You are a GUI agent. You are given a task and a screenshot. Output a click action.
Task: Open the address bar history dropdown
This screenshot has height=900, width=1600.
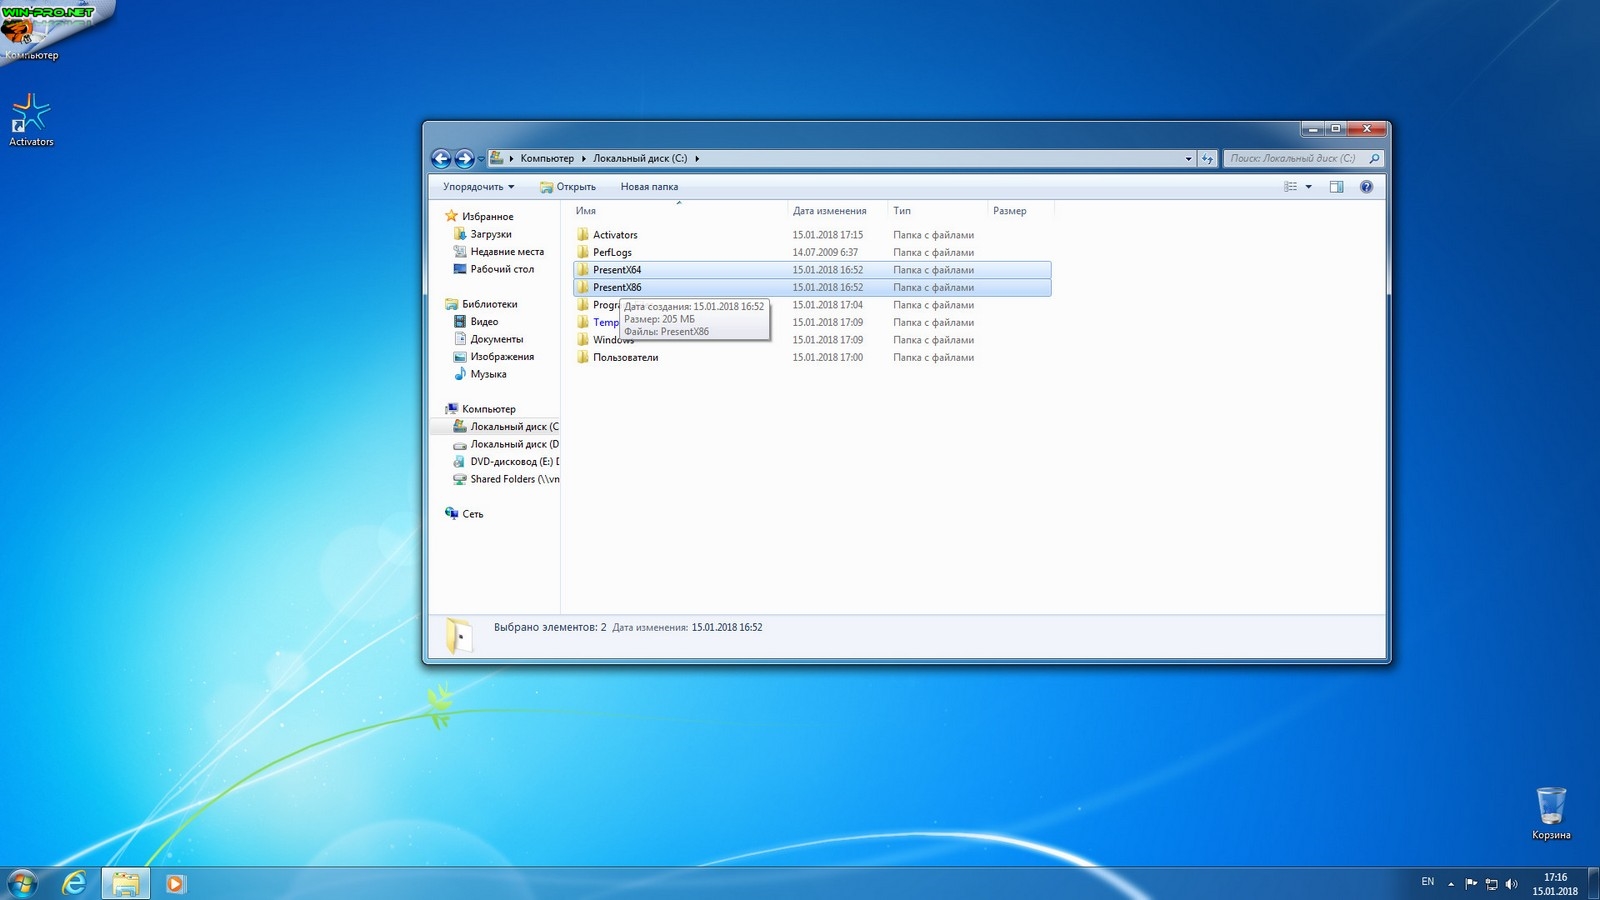(x=1188, y=158)
